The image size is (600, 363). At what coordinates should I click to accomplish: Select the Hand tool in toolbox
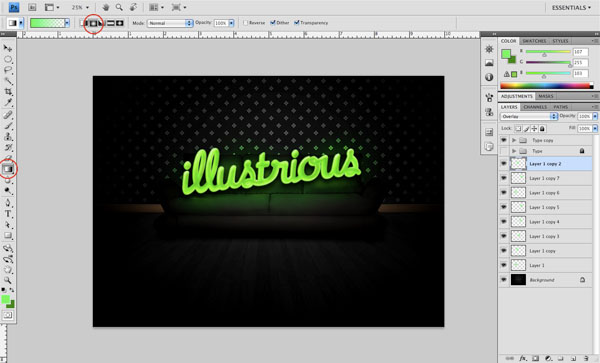coord(8,270)
